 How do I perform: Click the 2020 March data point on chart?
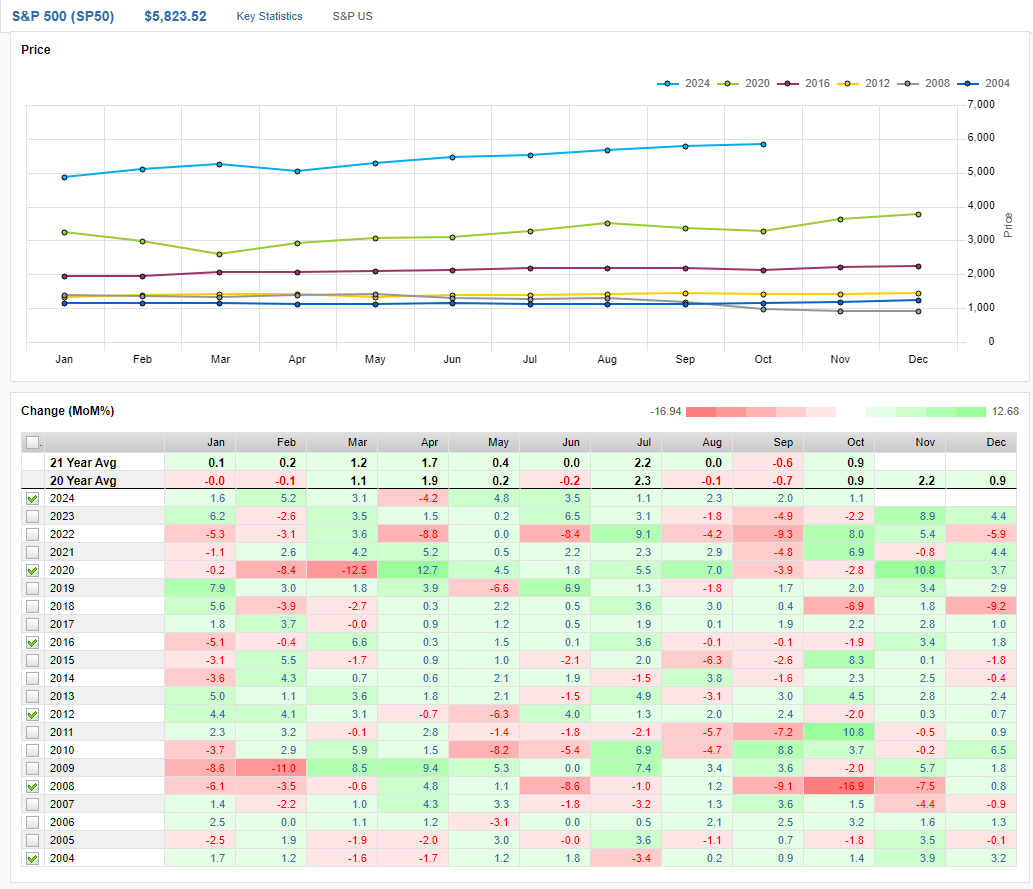[219, 254]
